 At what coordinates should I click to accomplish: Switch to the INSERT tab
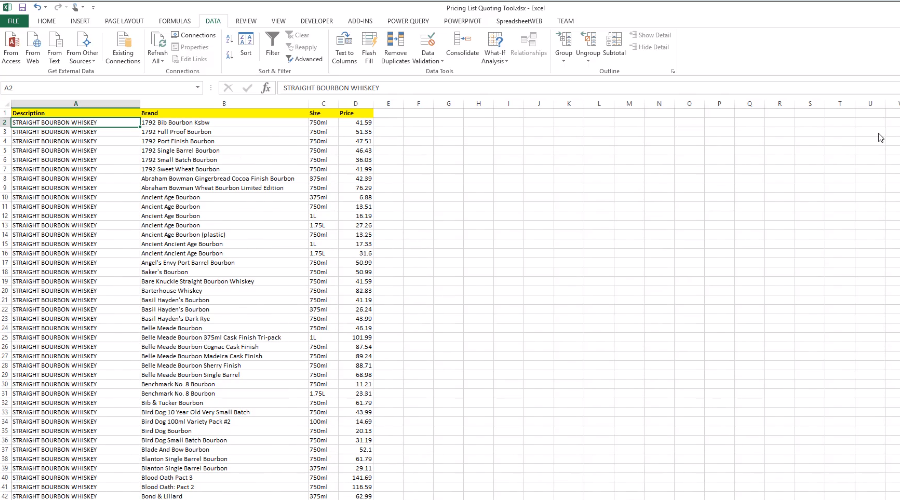pyautogui.click(x=80, y=21)
